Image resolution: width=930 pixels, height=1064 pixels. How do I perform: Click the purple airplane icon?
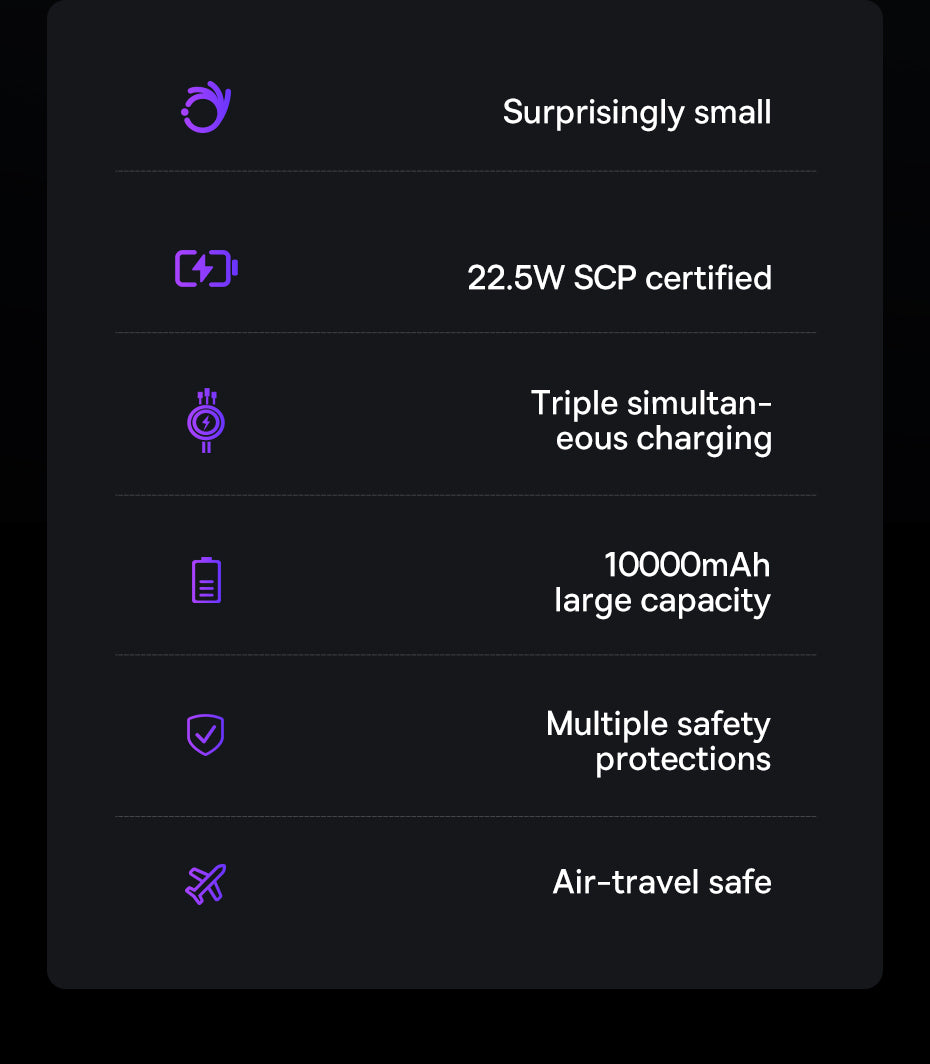click(206, 884)
